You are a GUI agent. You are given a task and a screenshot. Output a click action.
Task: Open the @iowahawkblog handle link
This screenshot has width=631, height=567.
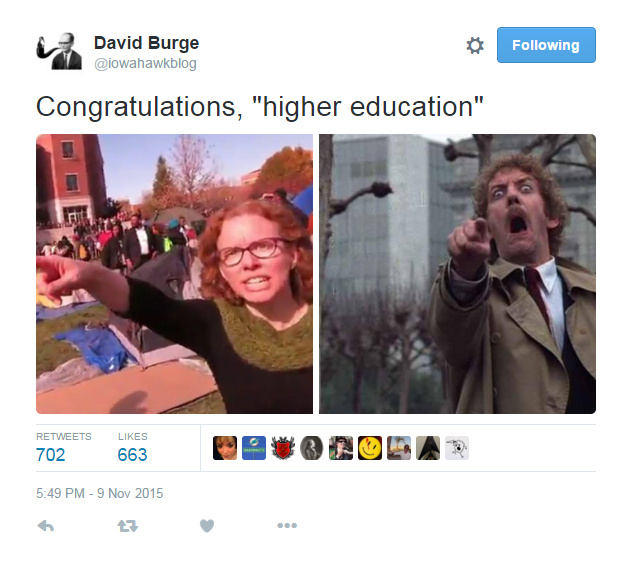click(145, 64)
